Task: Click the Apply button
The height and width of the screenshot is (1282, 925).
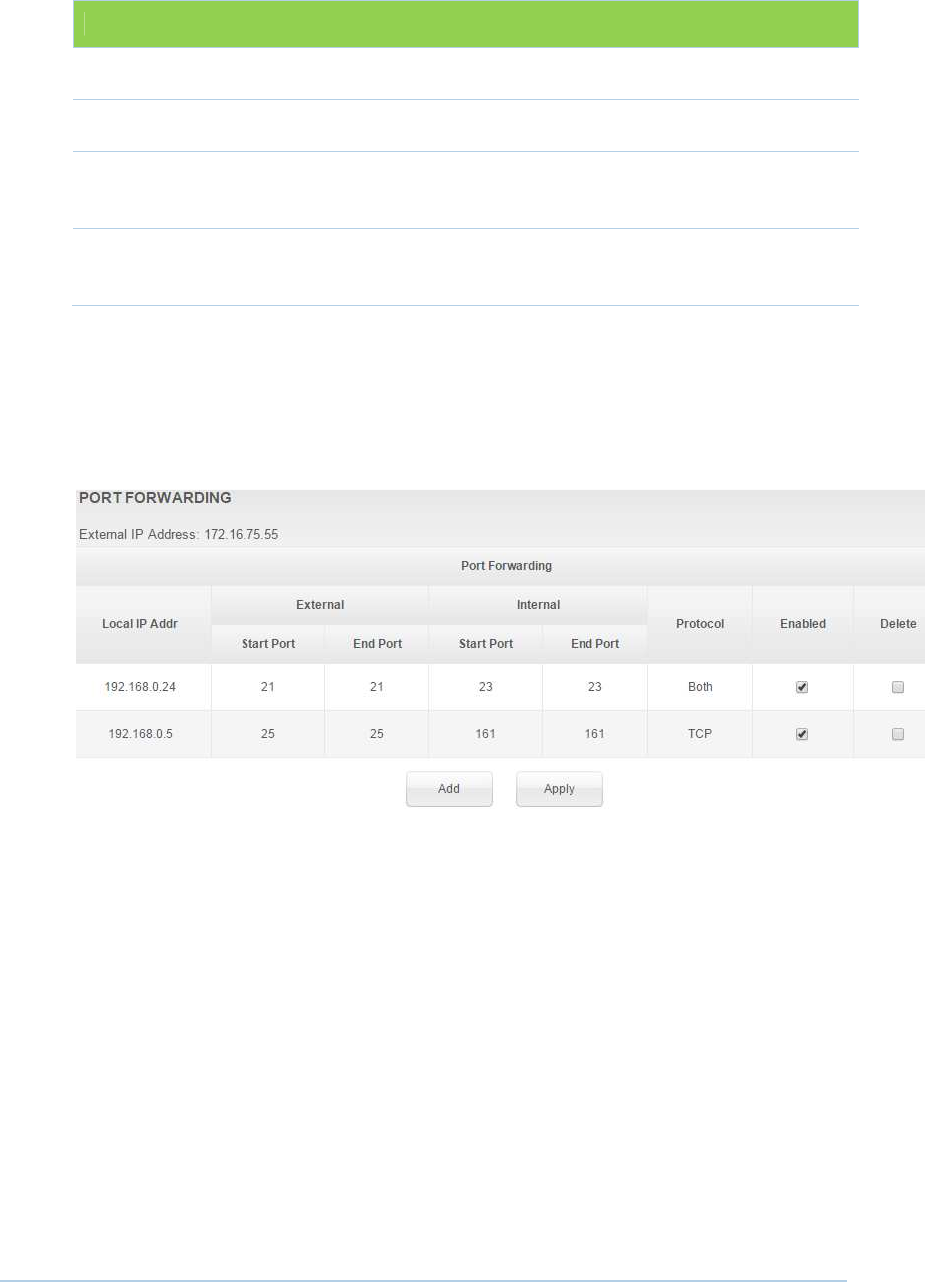Action: pyautogui.click(x=559, y=789)
